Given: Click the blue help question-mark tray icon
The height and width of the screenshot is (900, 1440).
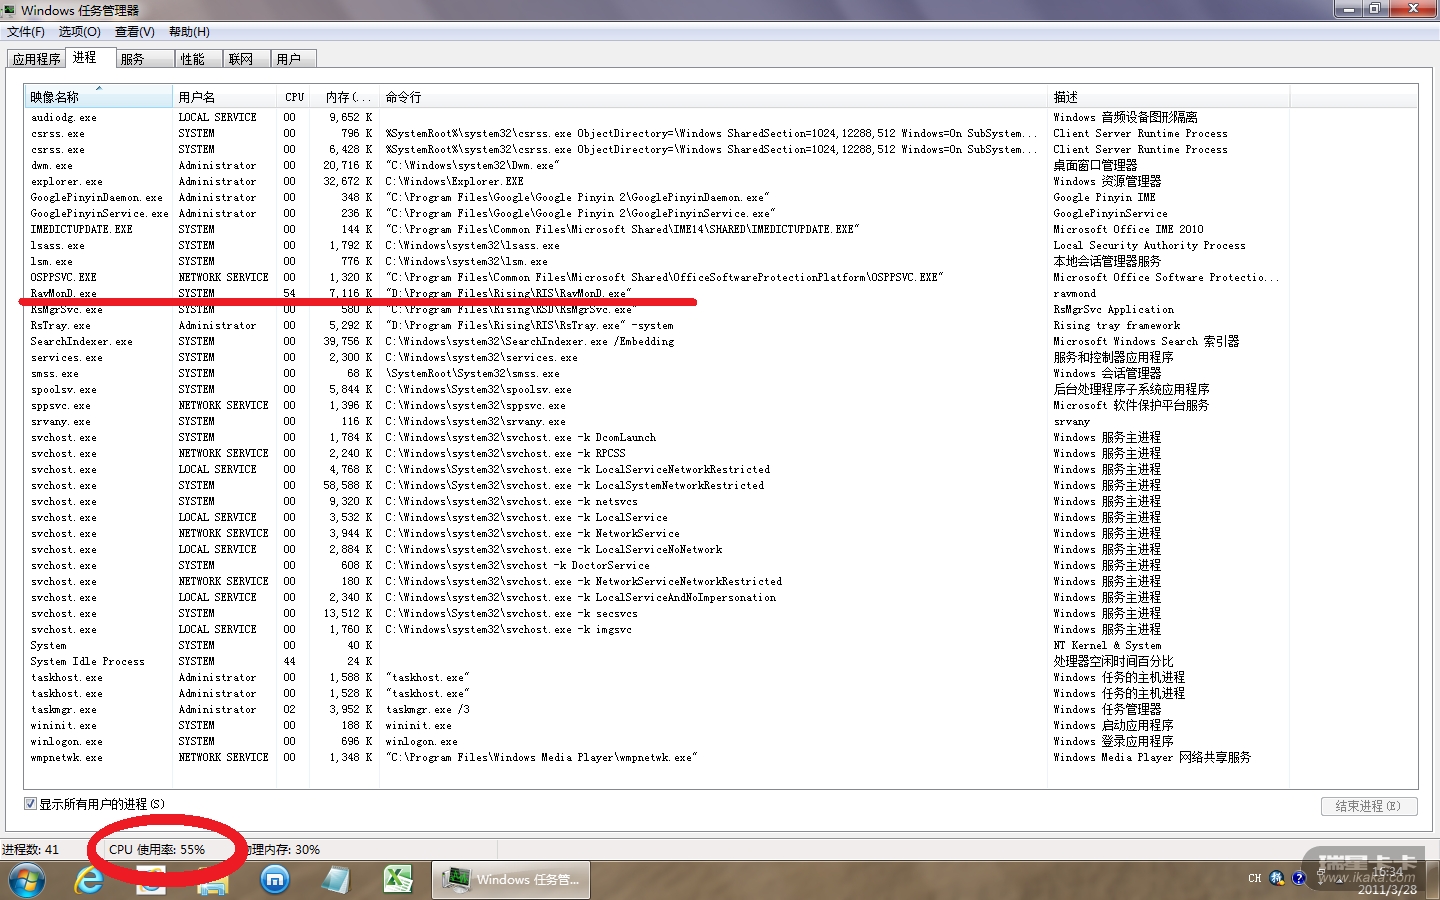Looking at the screenshot, I should 1299,878.
